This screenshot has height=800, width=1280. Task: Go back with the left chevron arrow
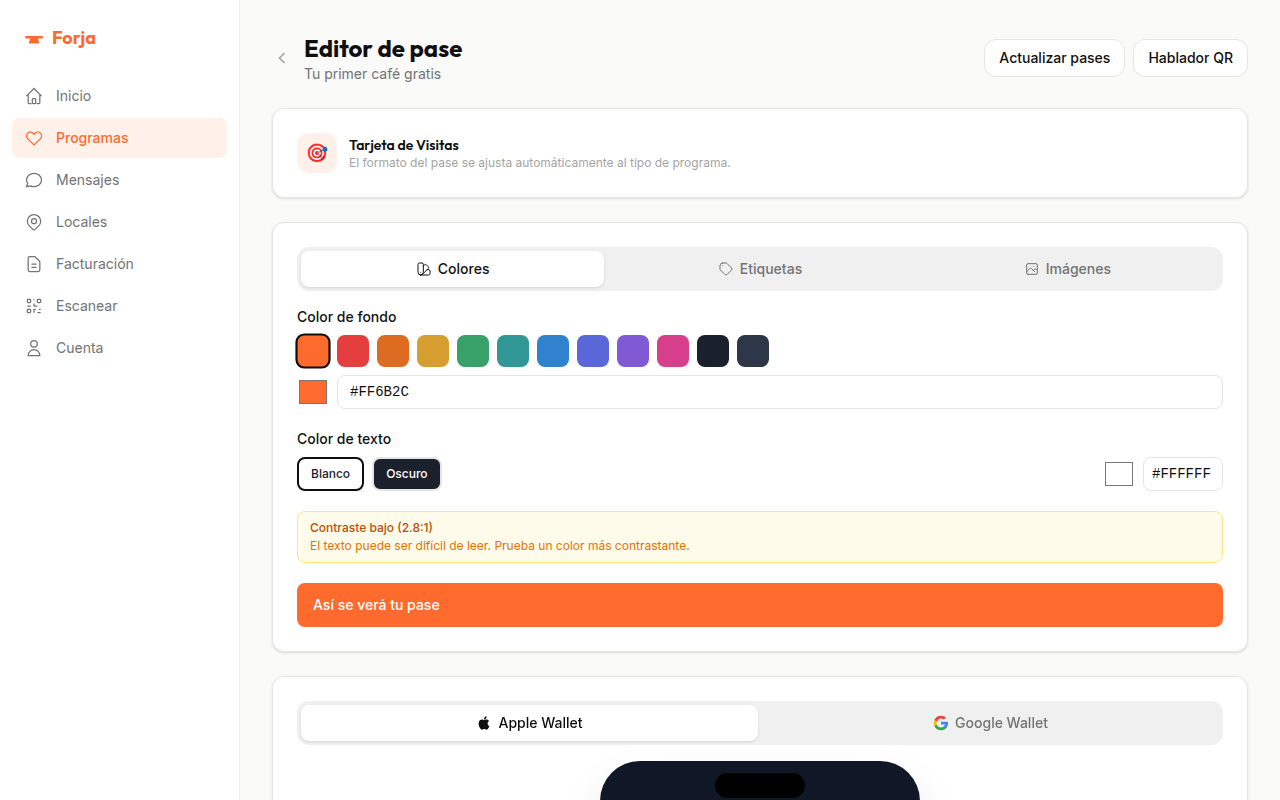click(x=282, y=58)
